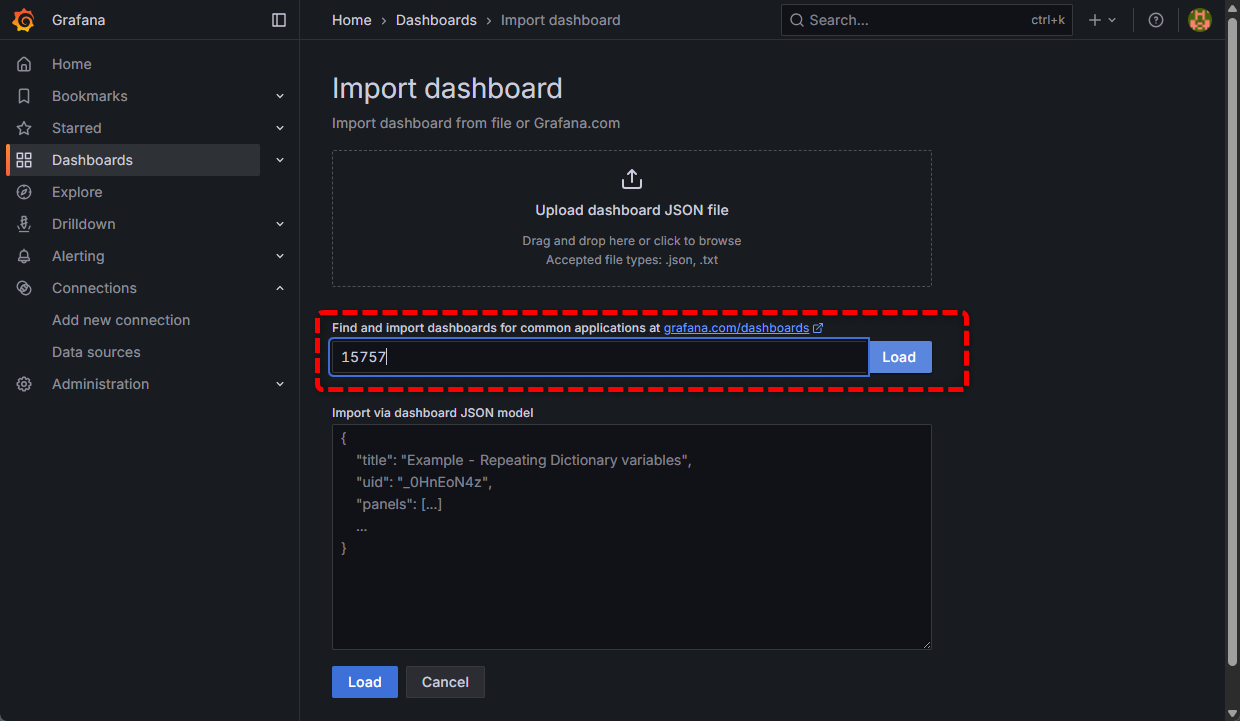Click the Starred star icon
This screenshot has width=1240, height=721.
[x=24, y=128]
